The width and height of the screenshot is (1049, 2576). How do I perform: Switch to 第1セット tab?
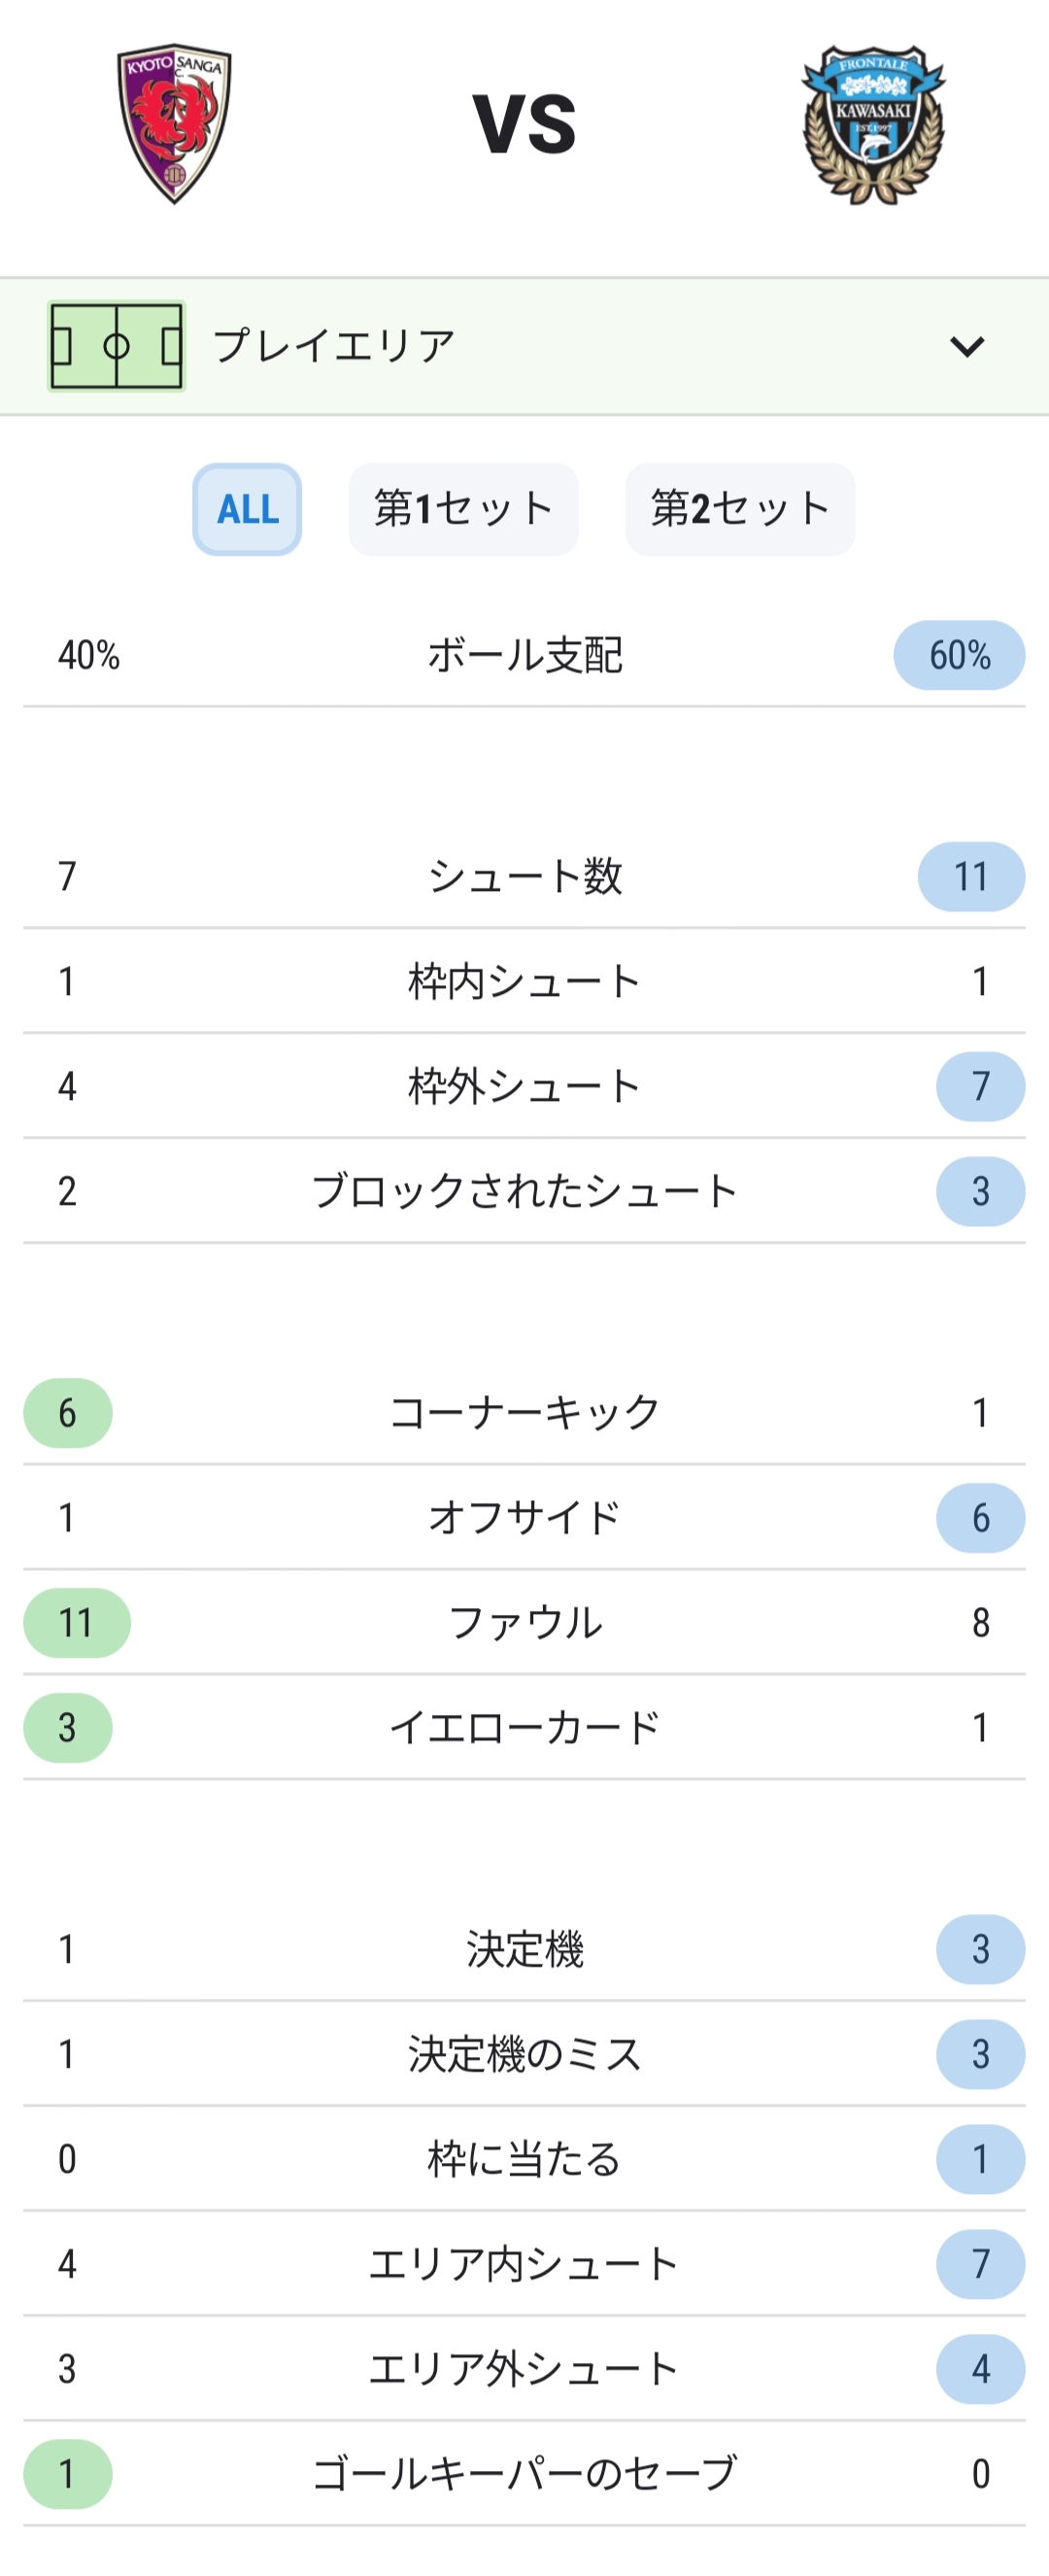pyautogui.click(x=463, y=509)
